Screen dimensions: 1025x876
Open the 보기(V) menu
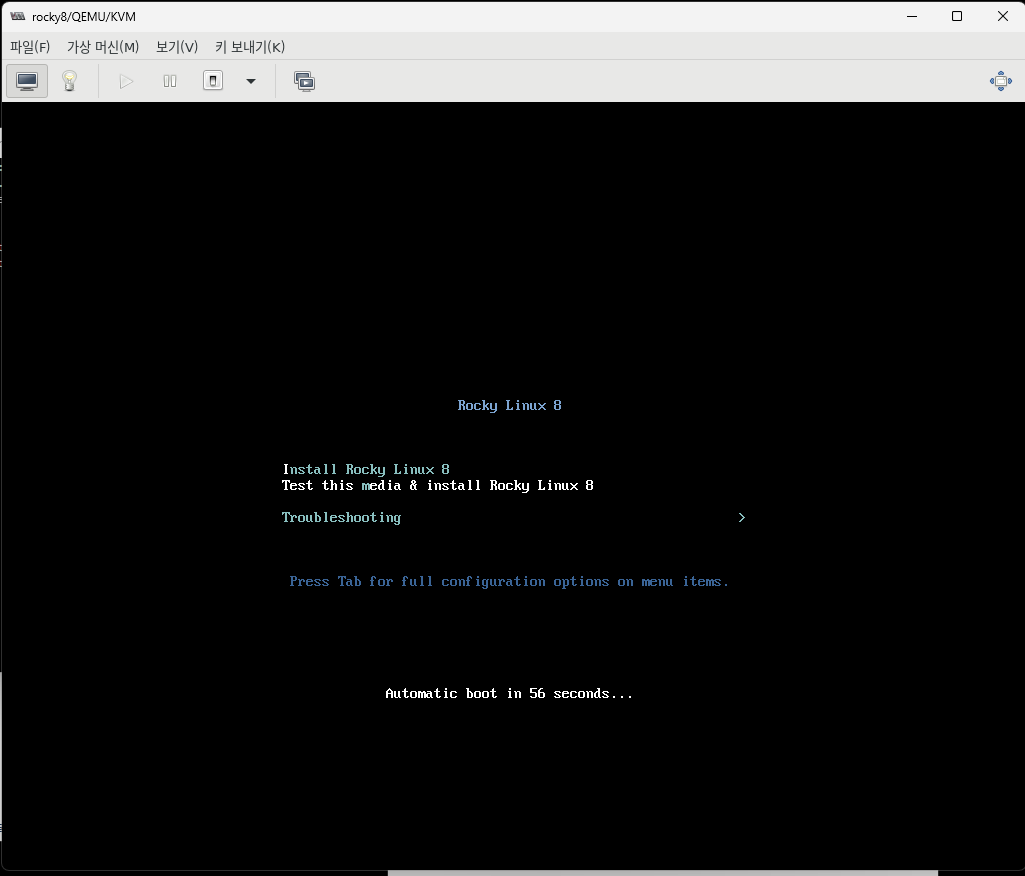coord(177,46)
